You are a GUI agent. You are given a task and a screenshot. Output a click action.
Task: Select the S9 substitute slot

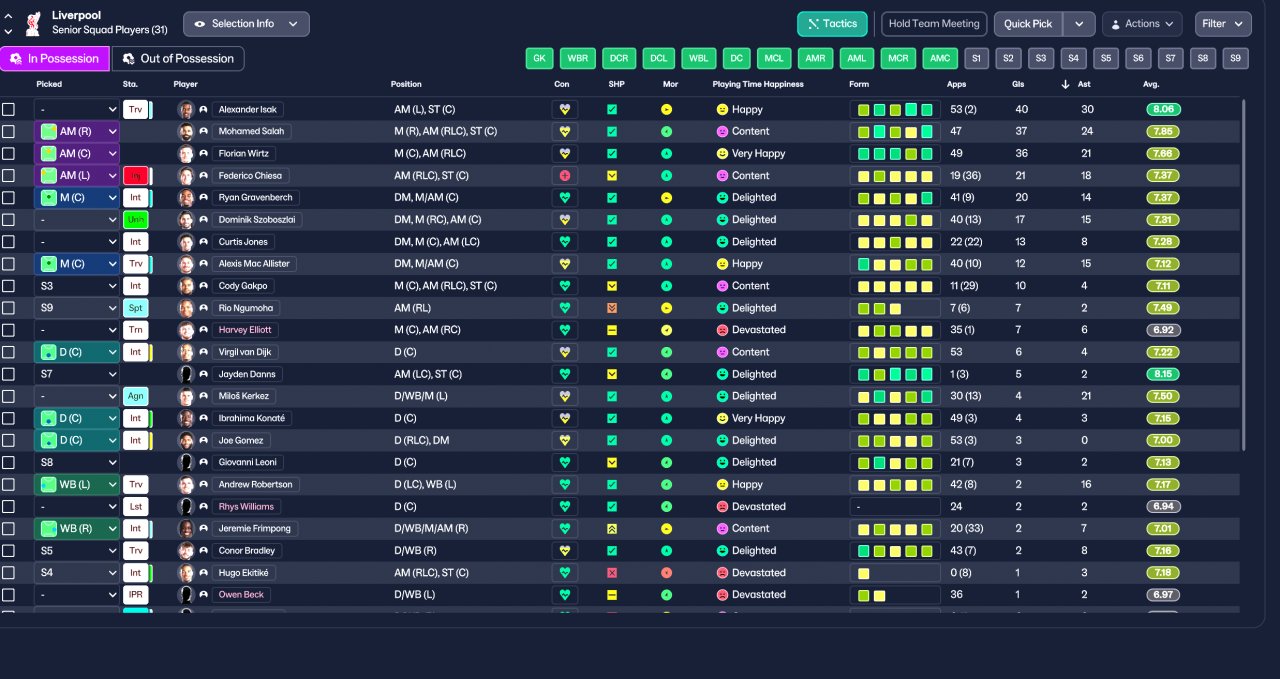click(1236, 58)
